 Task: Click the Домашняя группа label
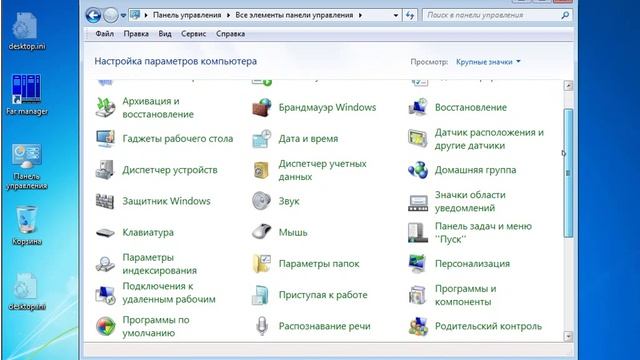coord(475,170)
